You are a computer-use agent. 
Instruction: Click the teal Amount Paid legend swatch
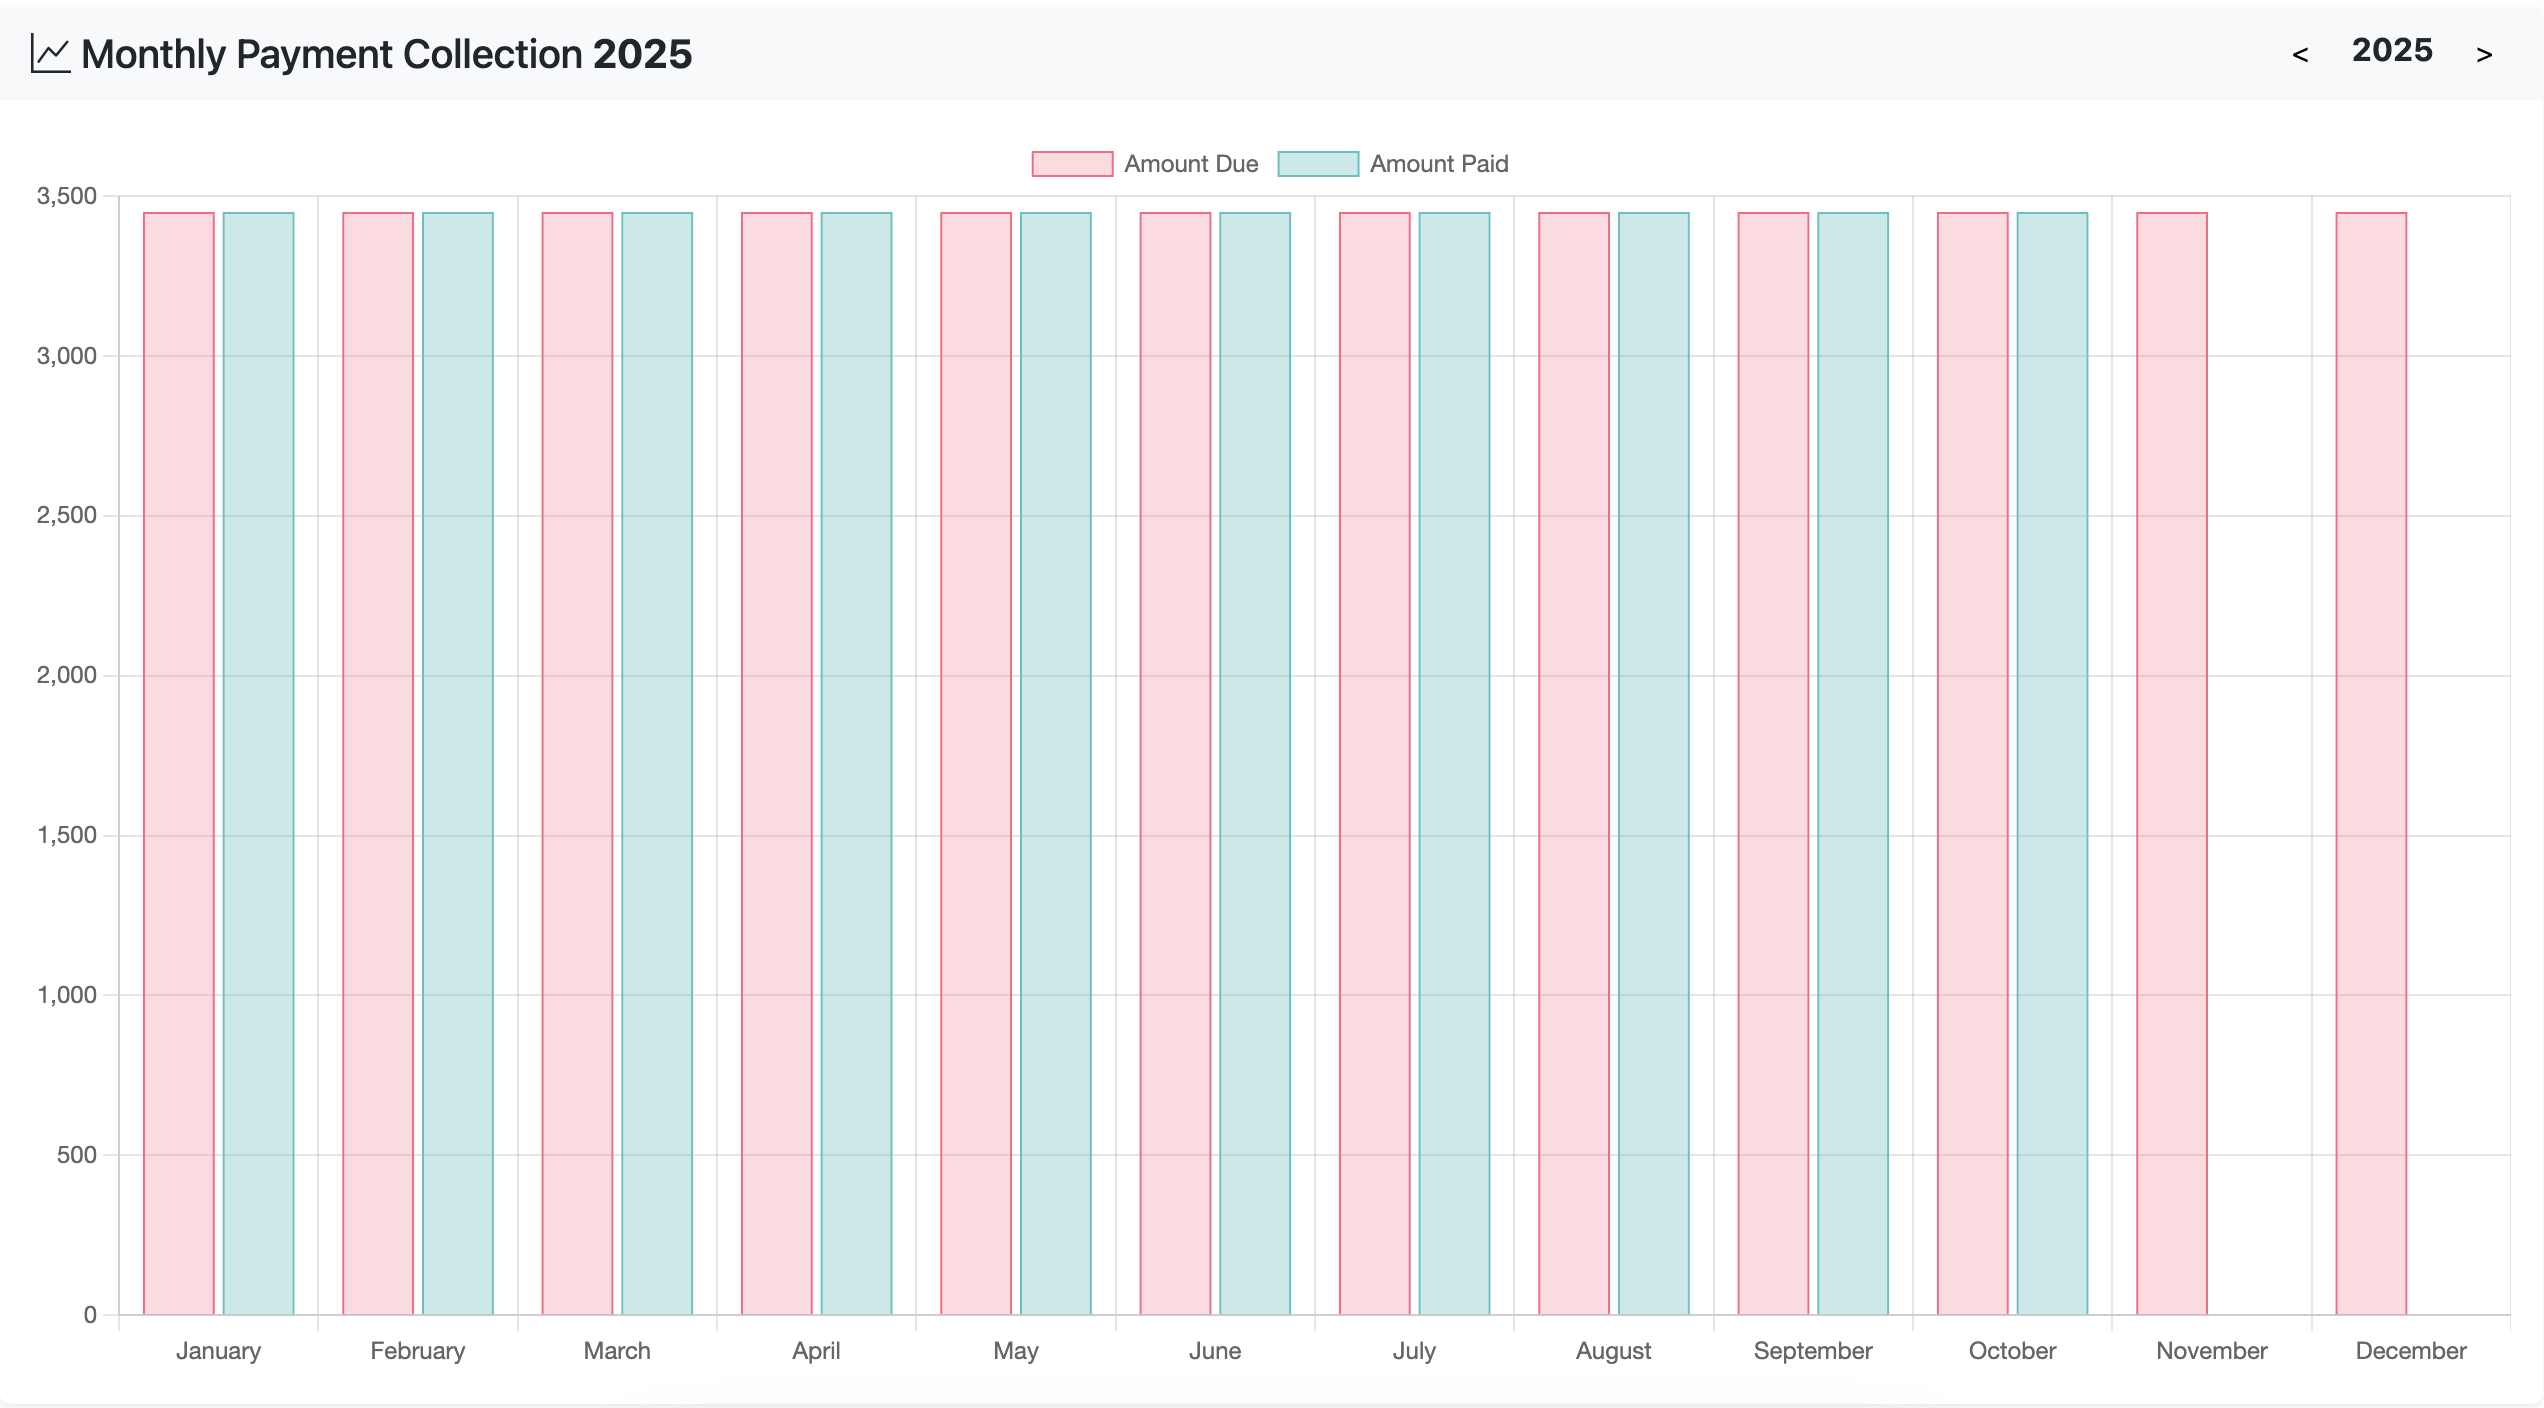pyautogui.click(x=1318, y=164)
